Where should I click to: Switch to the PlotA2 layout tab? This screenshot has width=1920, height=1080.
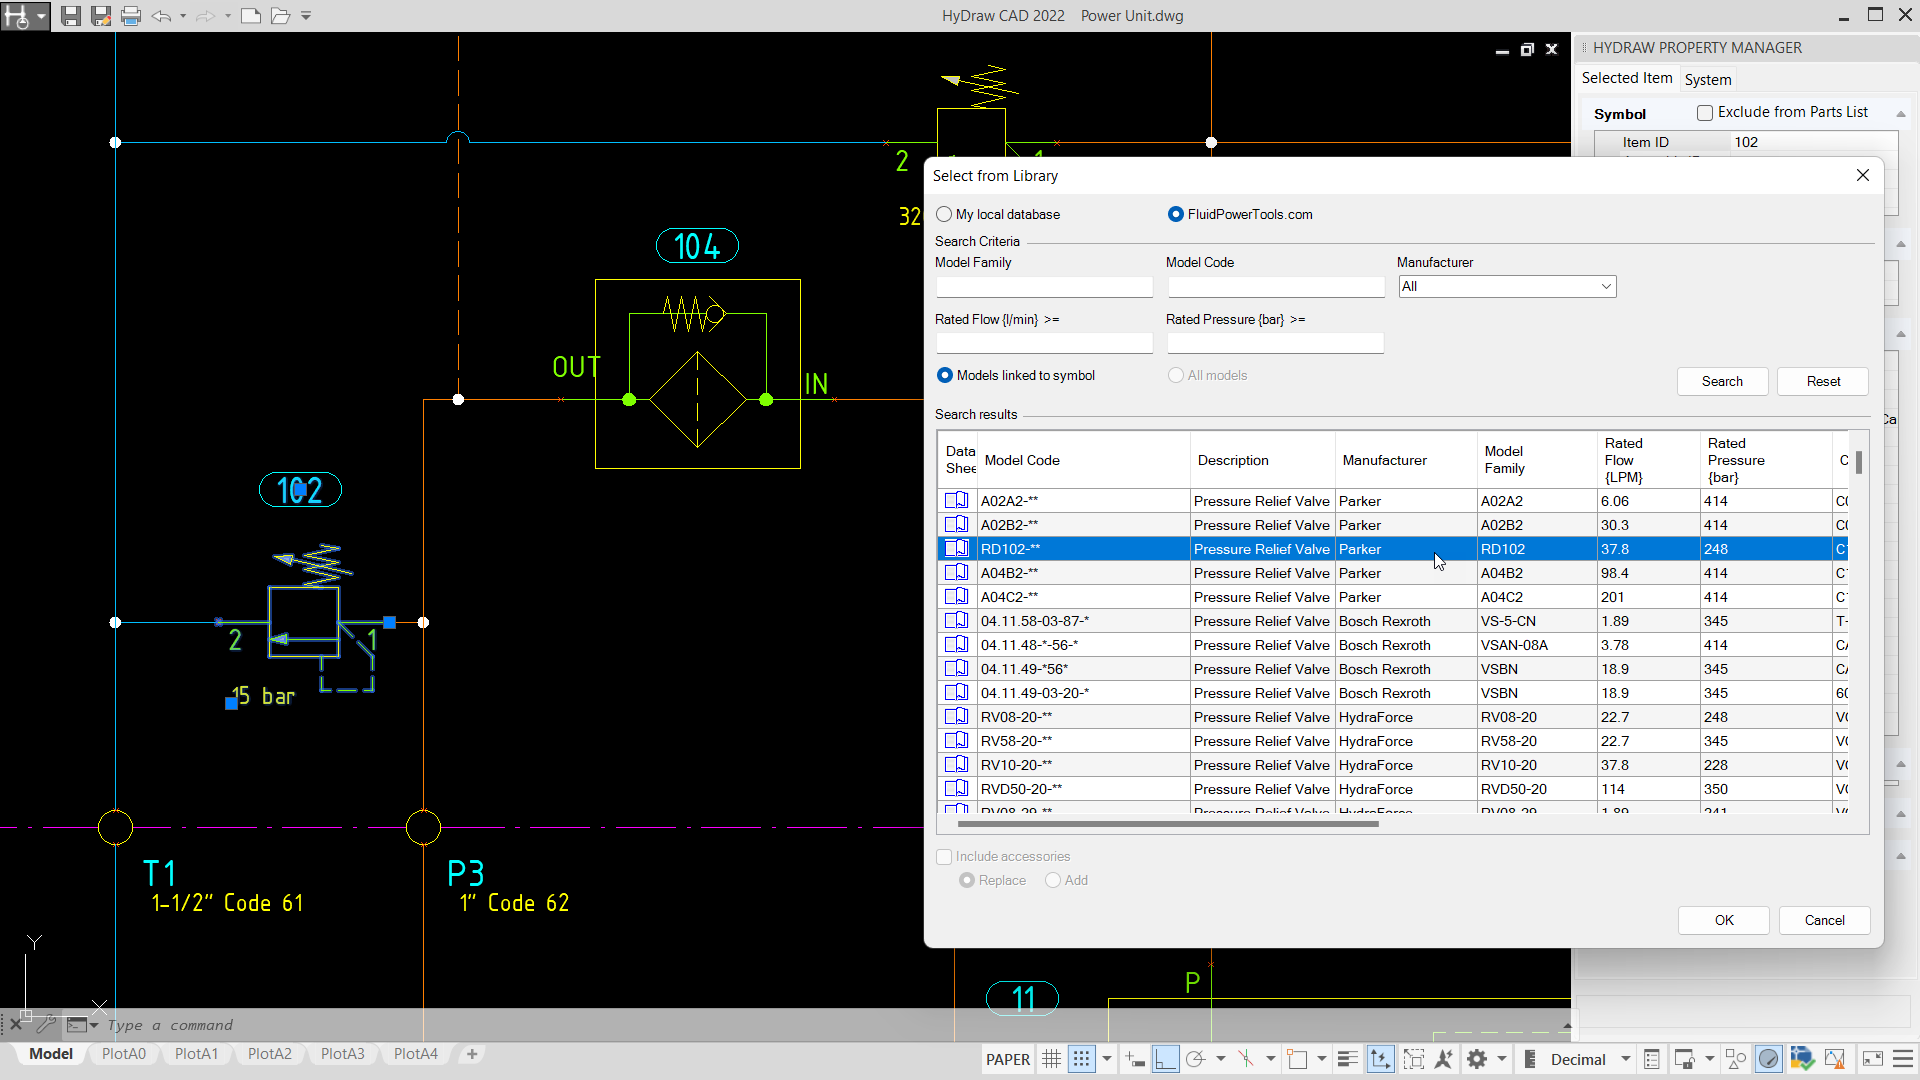click(x=269, y=1053)
